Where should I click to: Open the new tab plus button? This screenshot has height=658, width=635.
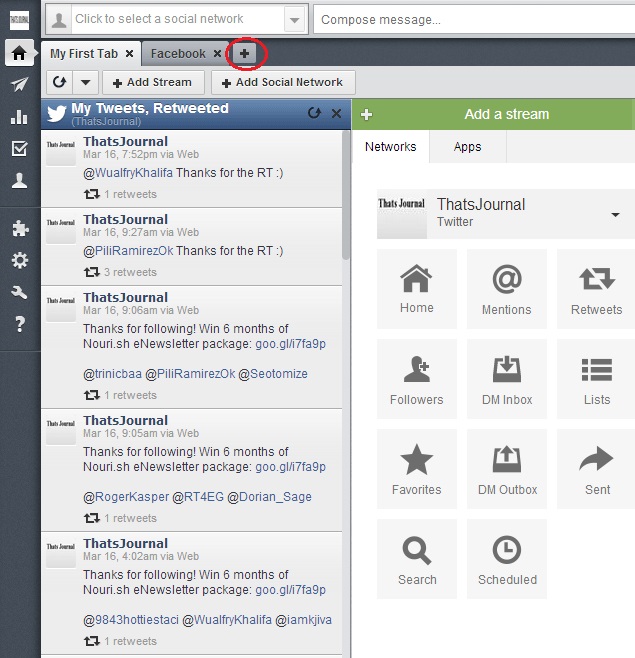pos(245,53)
